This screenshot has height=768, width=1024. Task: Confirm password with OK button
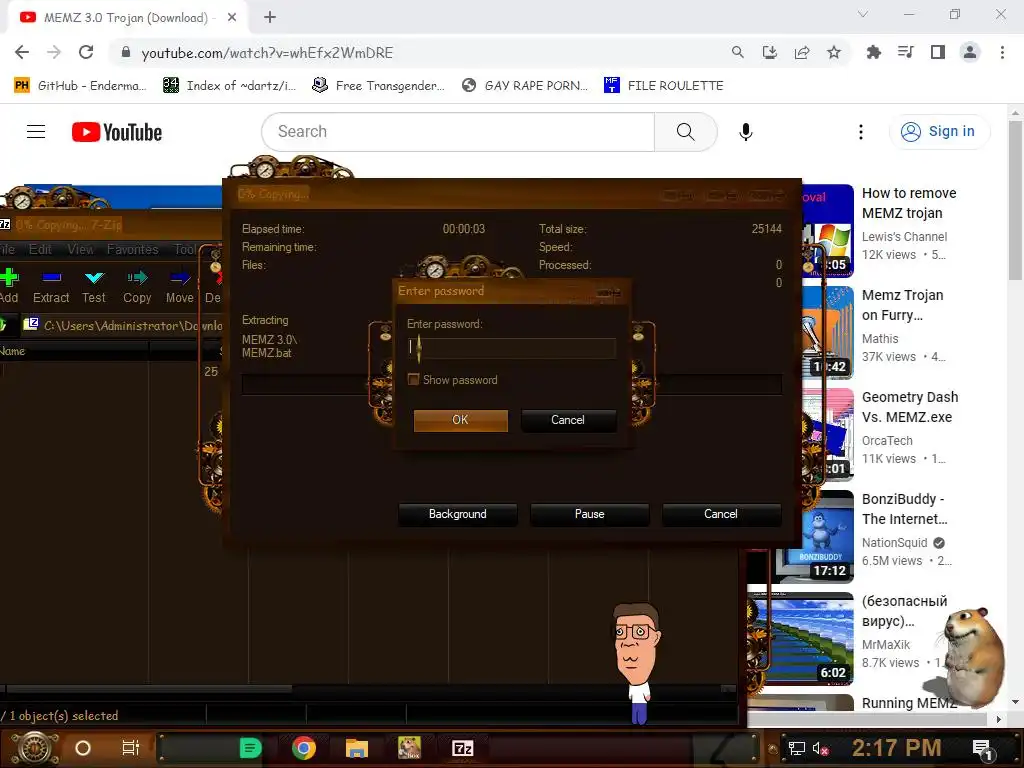[x=460, y=420]
